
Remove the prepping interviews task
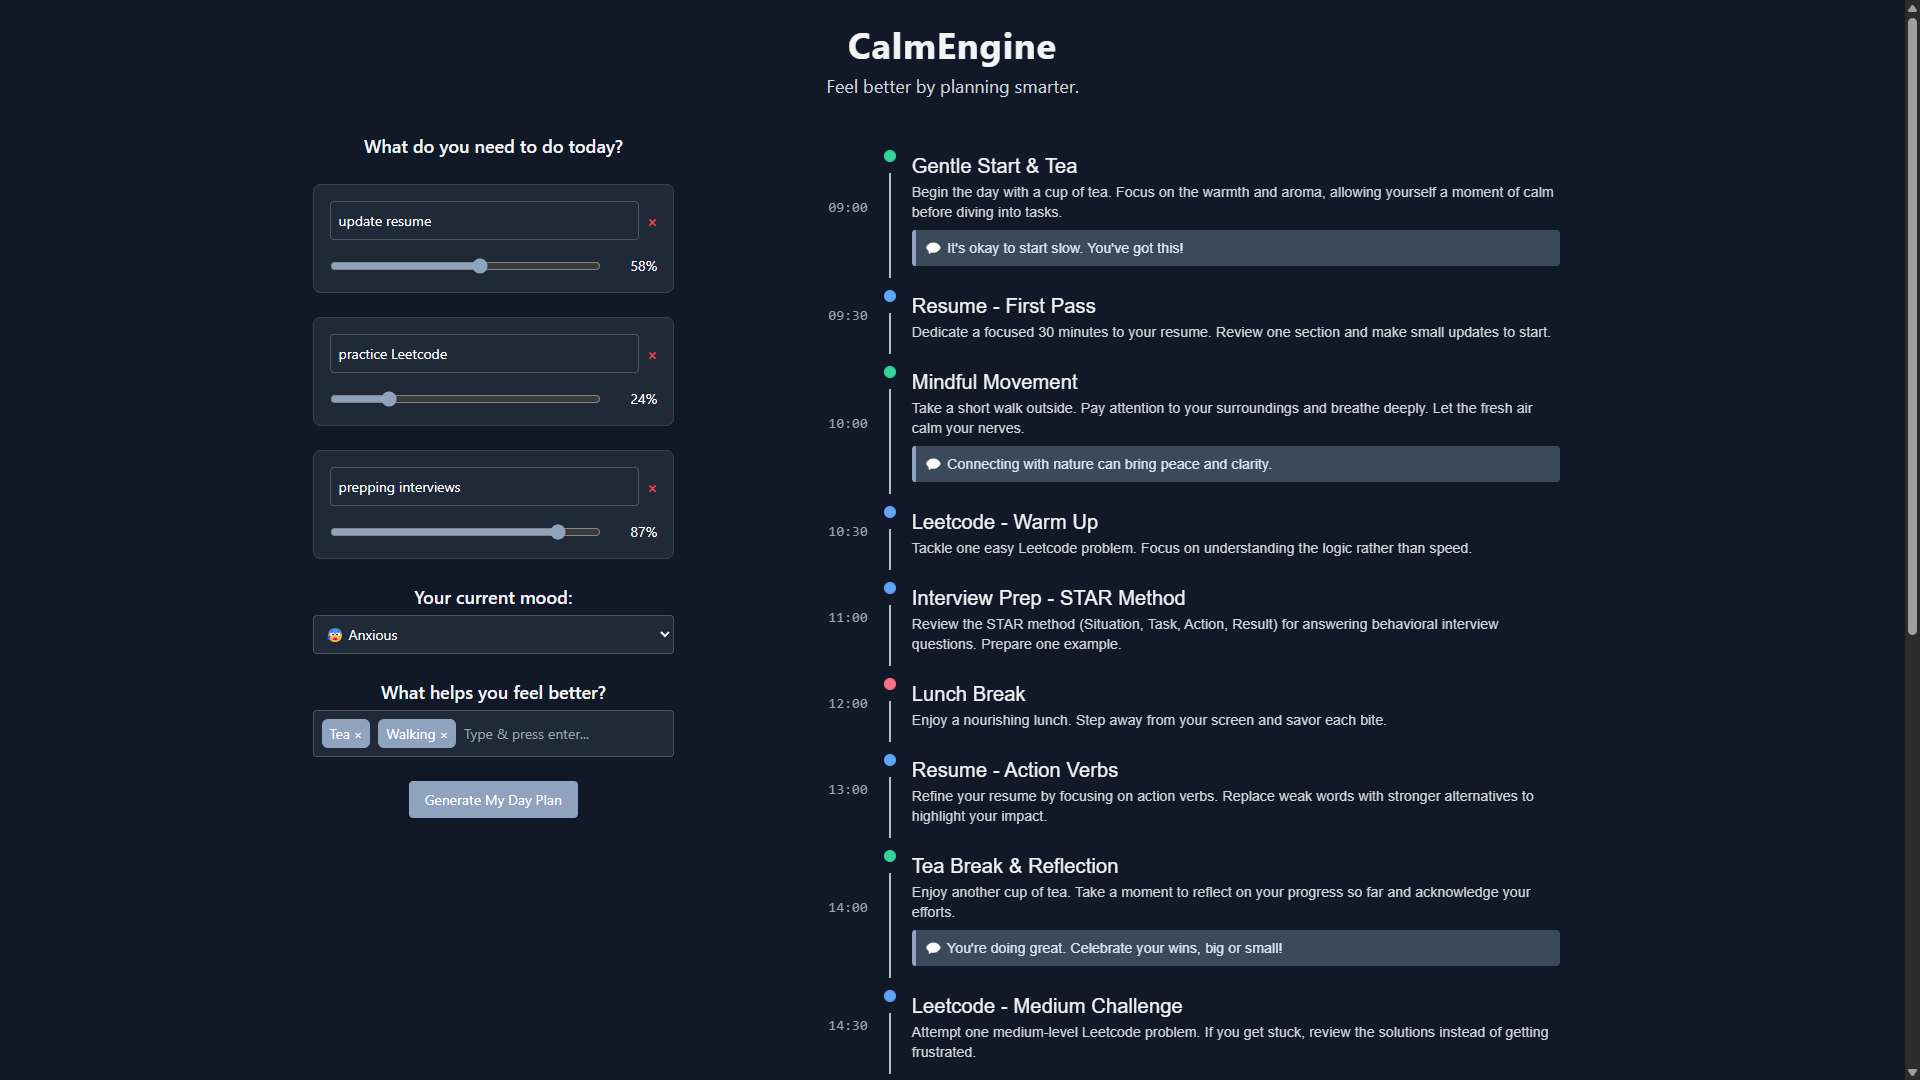point(652,489)
